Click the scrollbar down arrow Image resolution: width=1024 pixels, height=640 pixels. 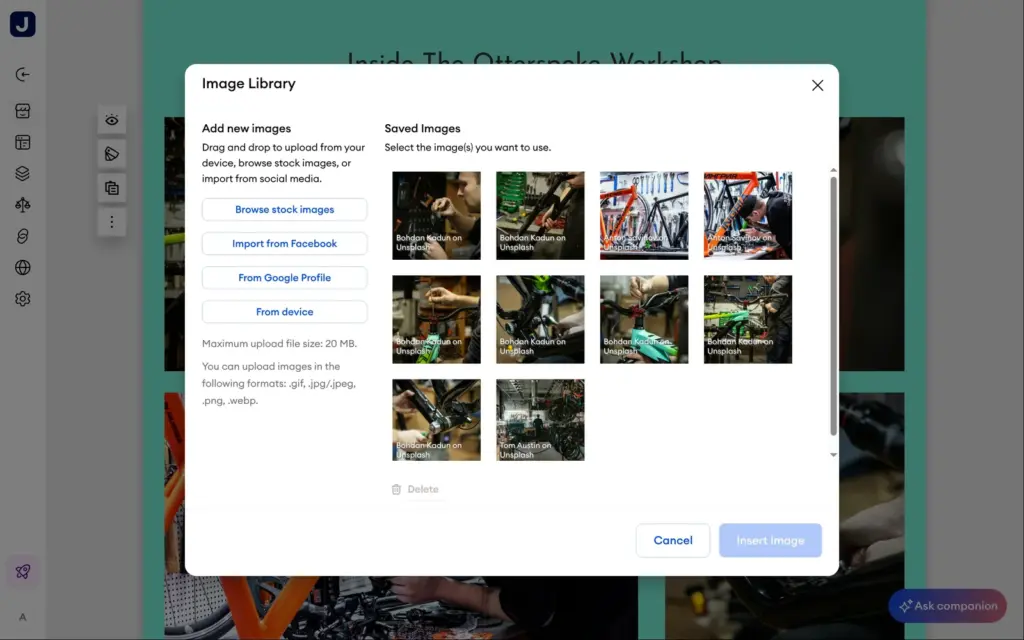click(833, 455)
